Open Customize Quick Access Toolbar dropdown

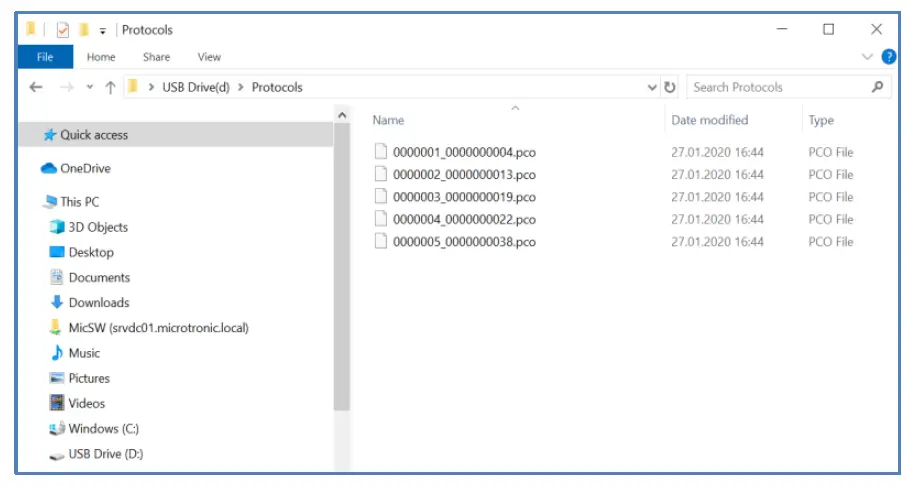[102, 31]
